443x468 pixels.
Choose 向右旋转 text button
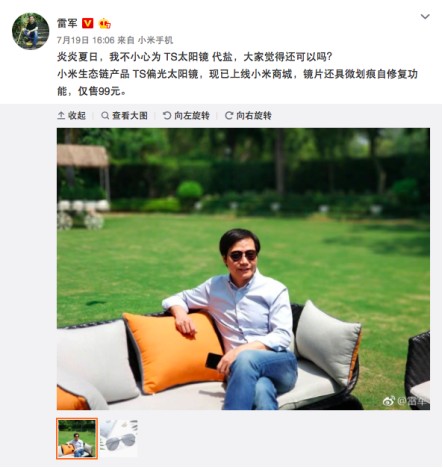pyautogui.click(x=254, y=116)
